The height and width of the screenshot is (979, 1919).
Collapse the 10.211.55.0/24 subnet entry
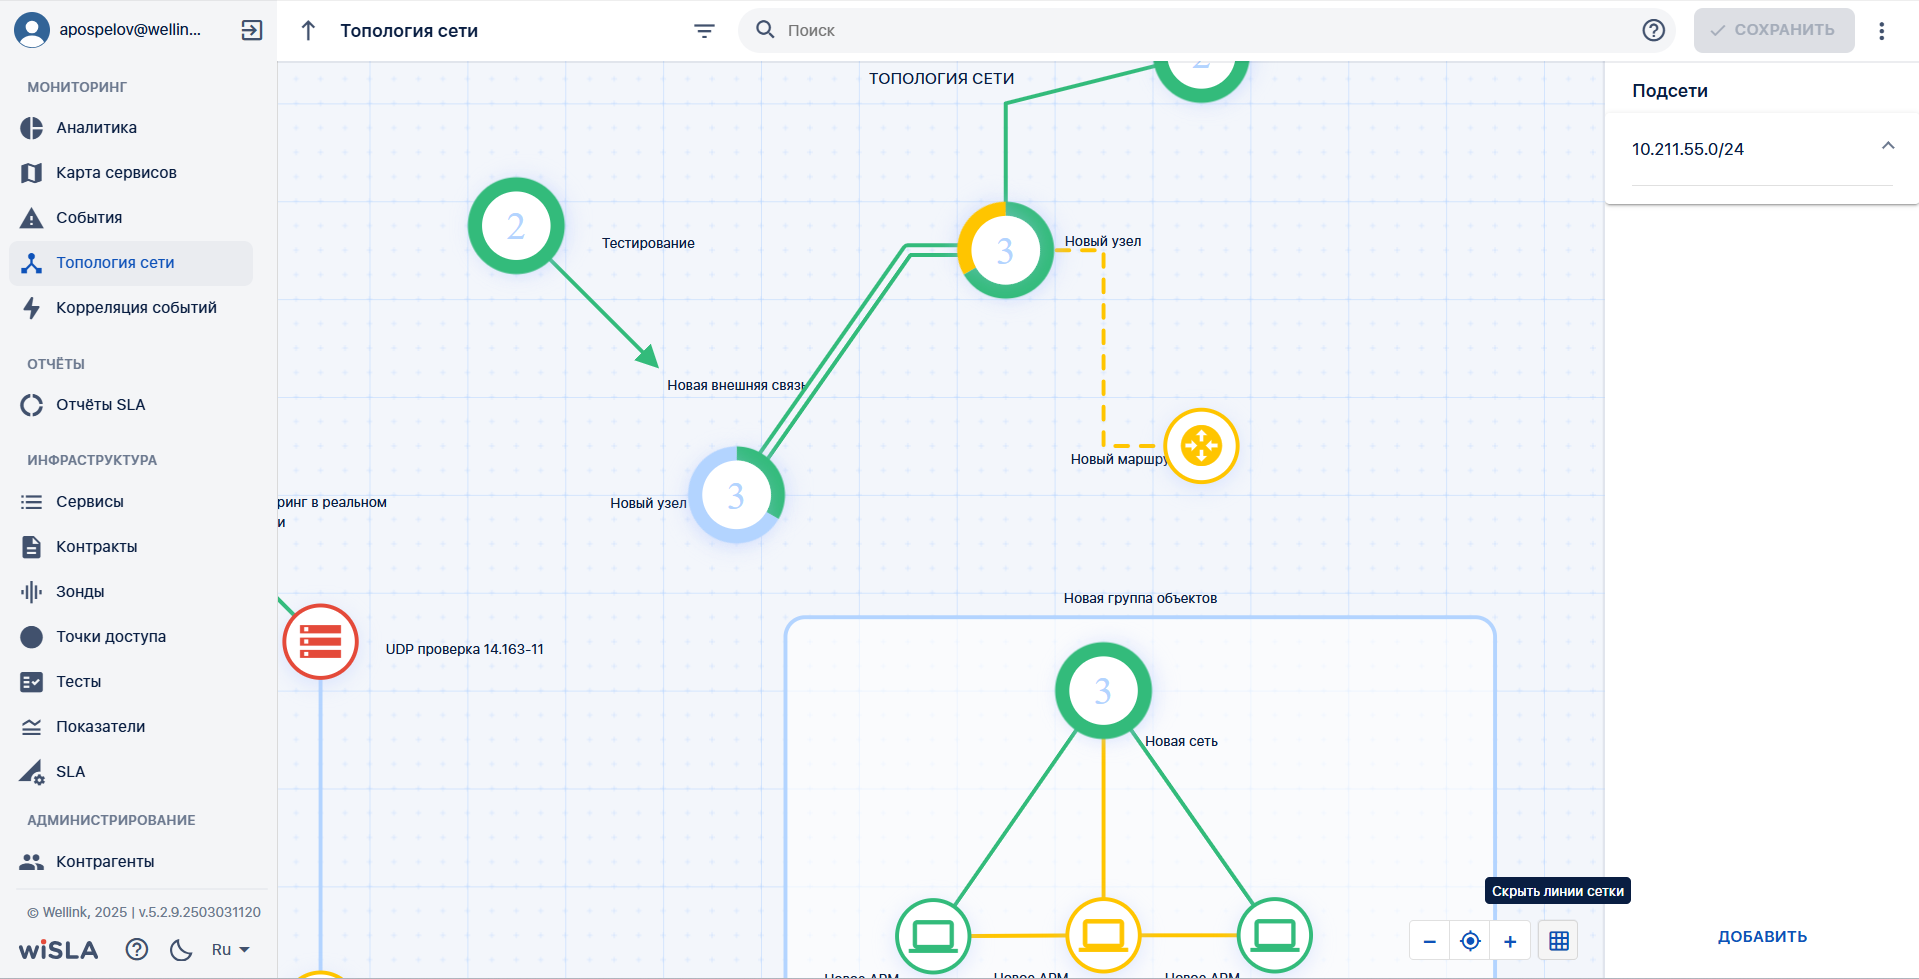tap(1888, 146)
